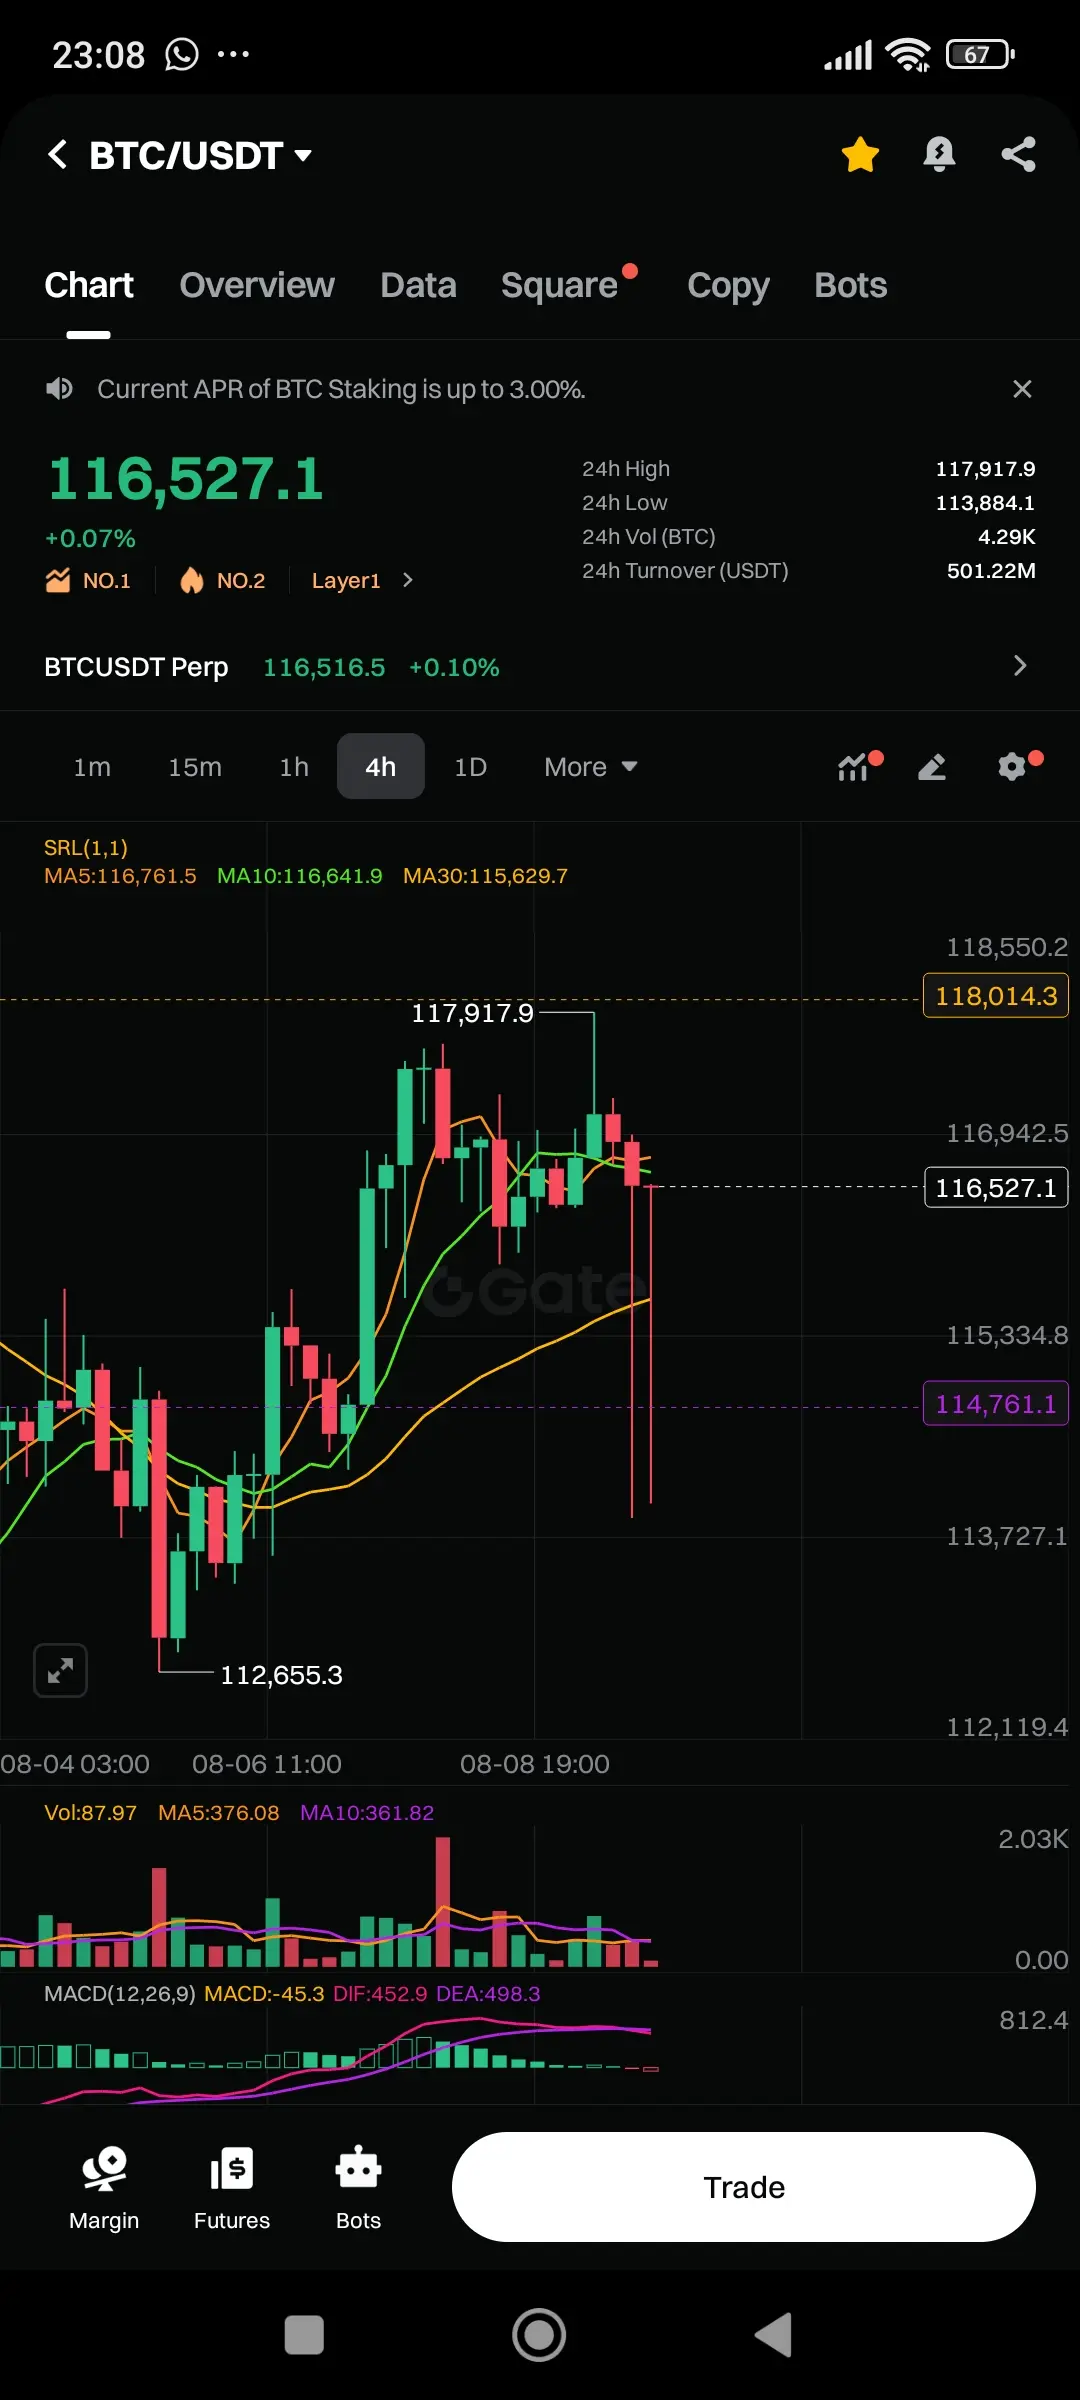Tap the NO.2 hot ranking tag
Screen dimensions: 1080x2400
pyautogui.click(x=222, y=580)
